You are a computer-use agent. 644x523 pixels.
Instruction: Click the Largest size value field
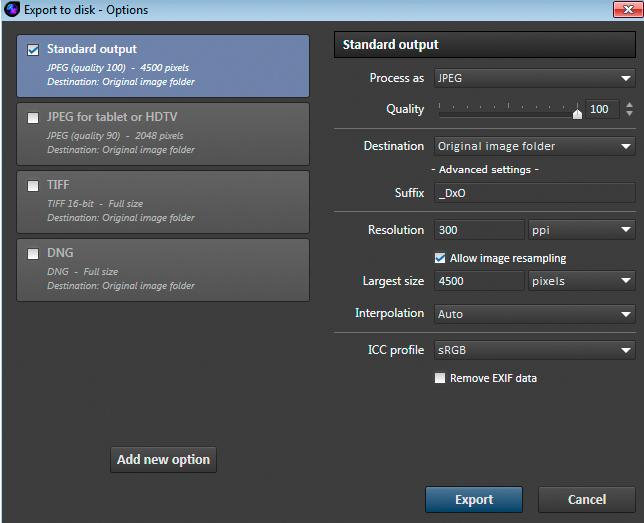pos(479,281)
